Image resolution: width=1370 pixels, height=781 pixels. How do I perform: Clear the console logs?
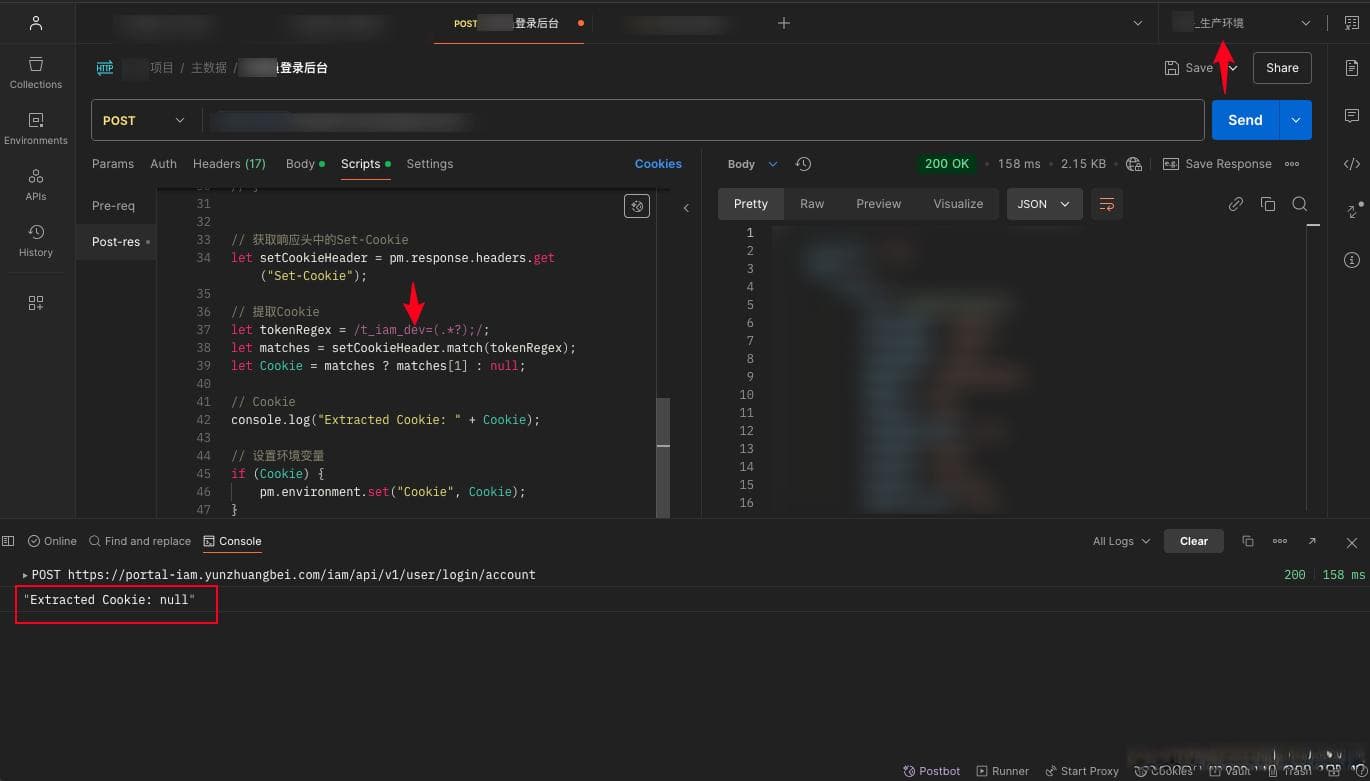click(x=1194, y=541)
